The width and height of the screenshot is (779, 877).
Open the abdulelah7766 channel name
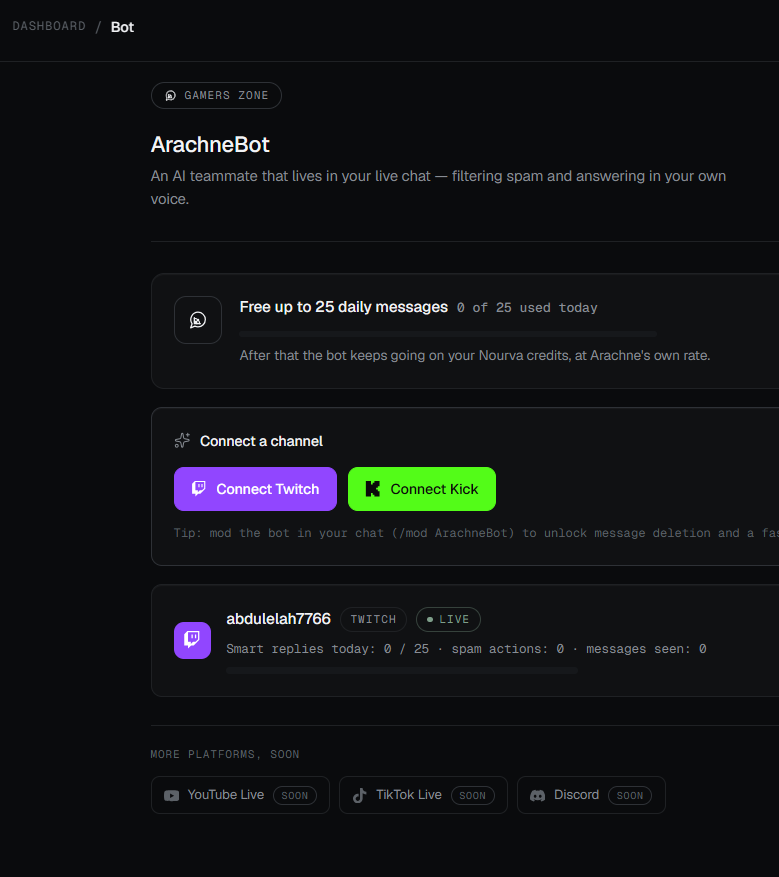(278, 619)
